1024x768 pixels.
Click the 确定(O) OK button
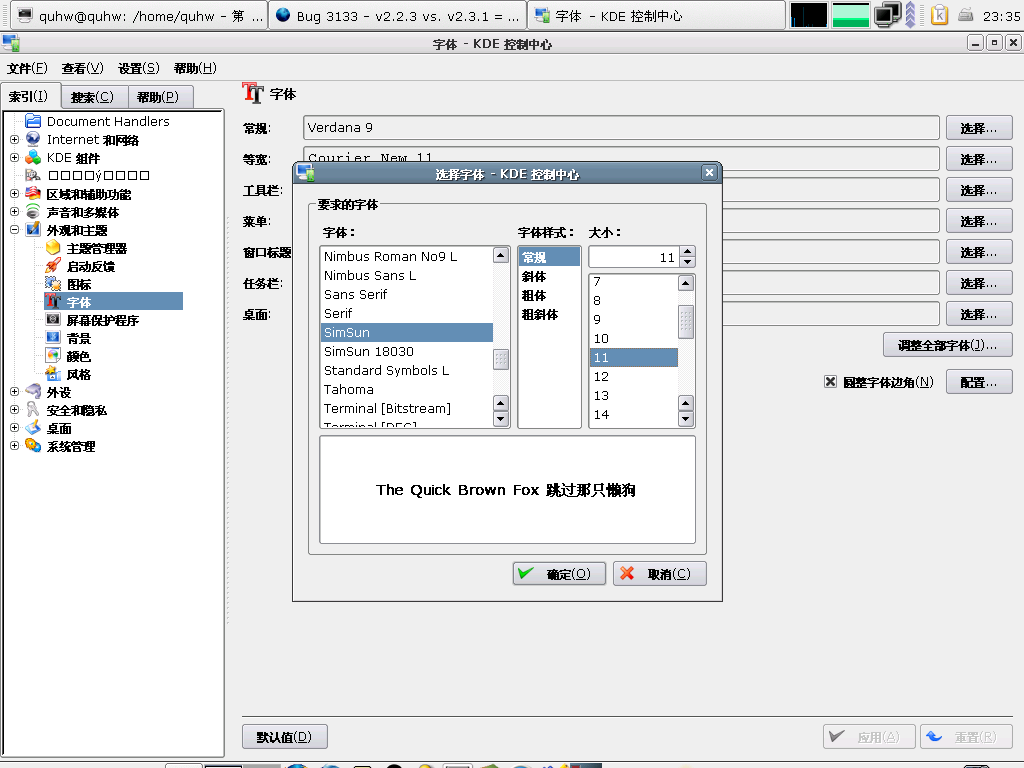(x=559, y=574)
